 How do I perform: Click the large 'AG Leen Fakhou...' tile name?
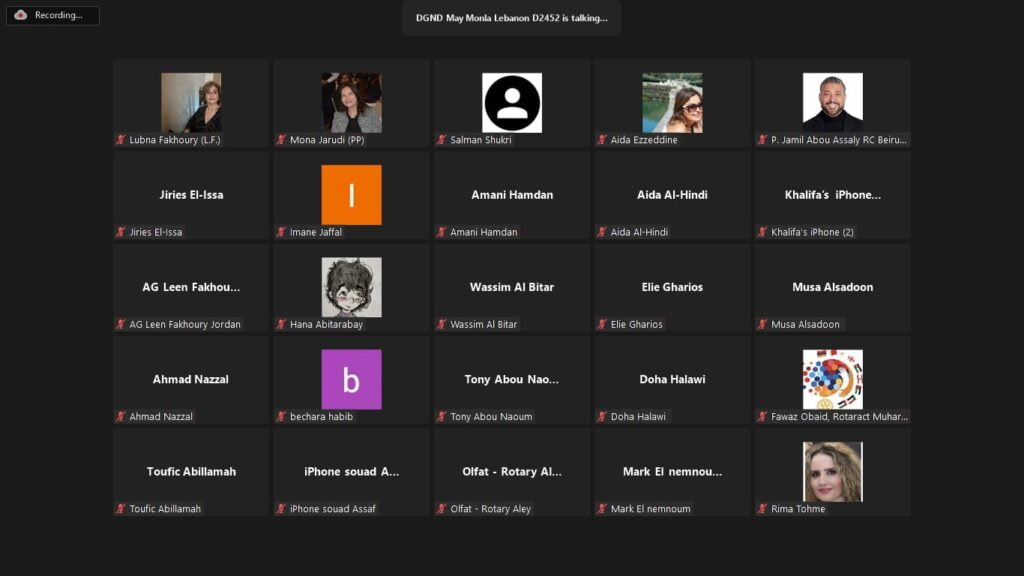pyautogui.click(x=191, y=287)
